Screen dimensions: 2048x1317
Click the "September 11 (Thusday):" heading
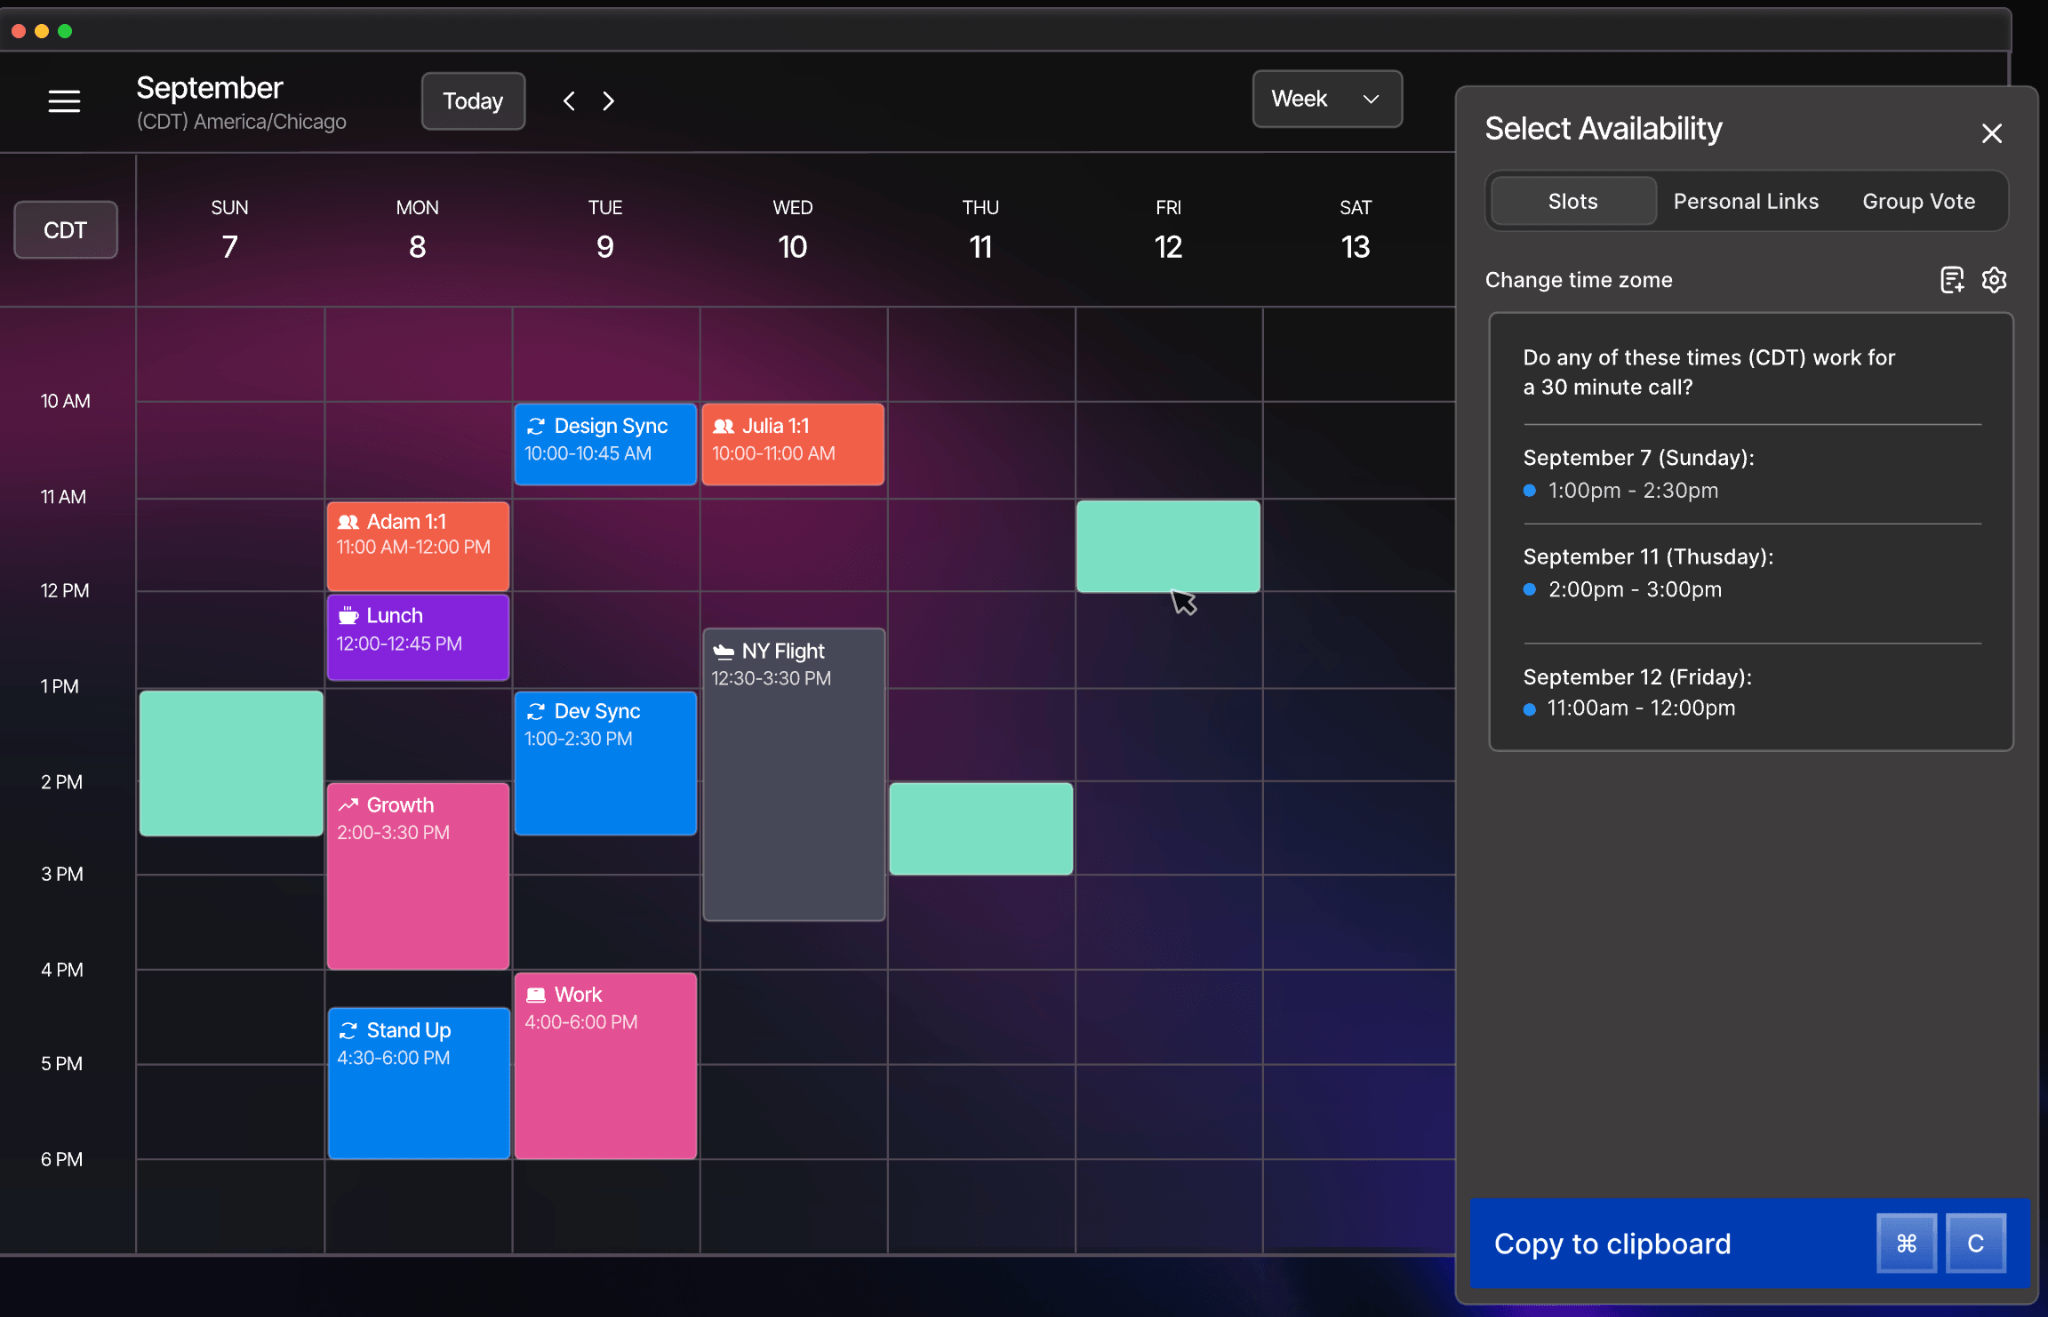pyautogui.click(x=1648, y=557)
